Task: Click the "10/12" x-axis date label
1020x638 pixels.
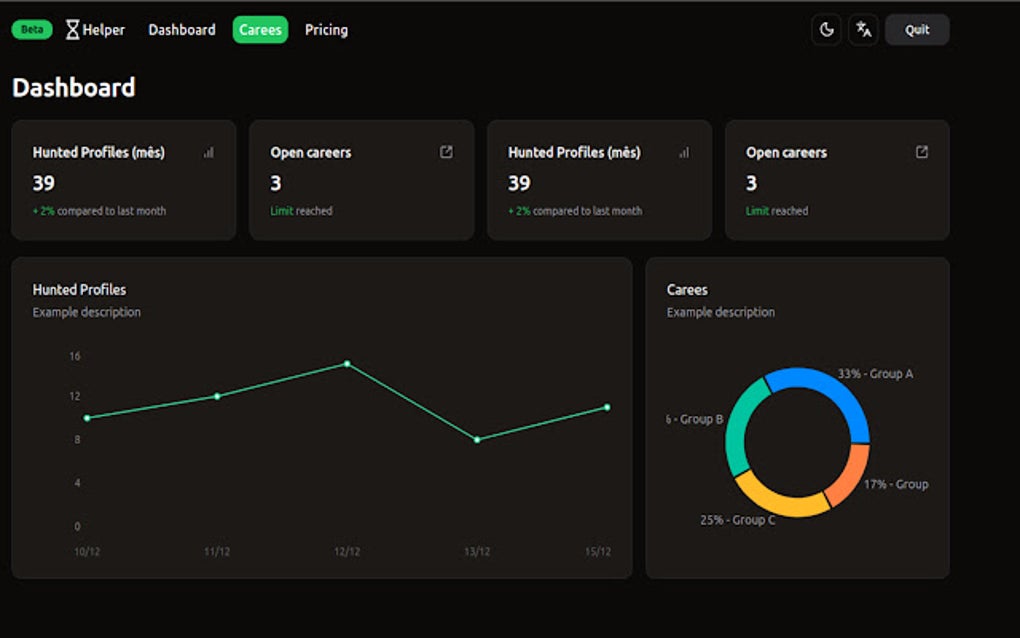Action: tap(87, 552)
